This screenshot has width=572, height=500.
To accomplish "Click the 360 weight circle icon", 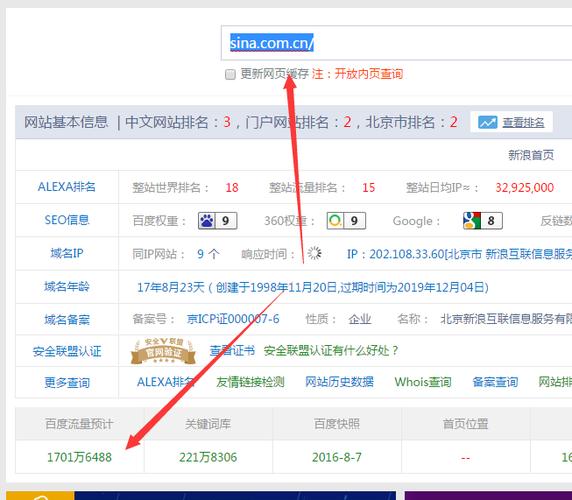I will (335, 221).
